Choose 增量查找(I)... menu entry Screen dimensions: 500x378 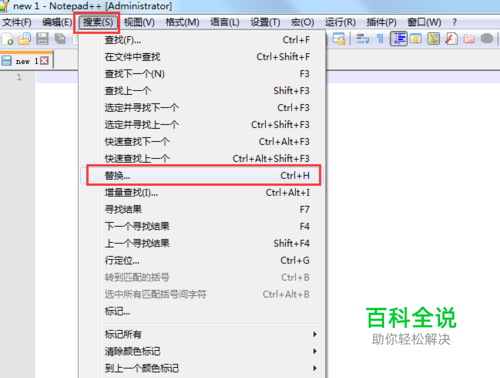tap(203, 193)
